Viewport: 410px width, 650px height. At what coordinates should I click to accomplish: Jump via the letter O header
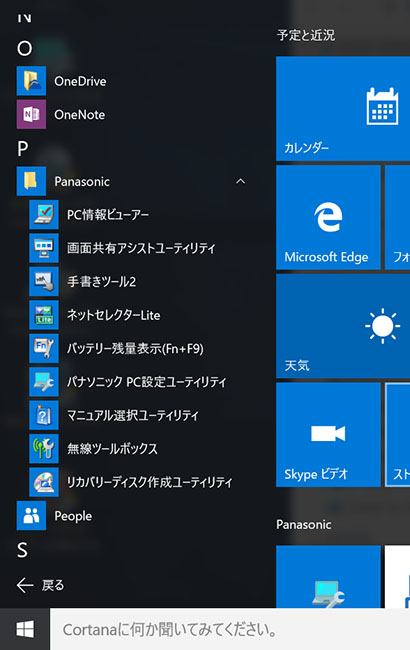click(24, 49)
